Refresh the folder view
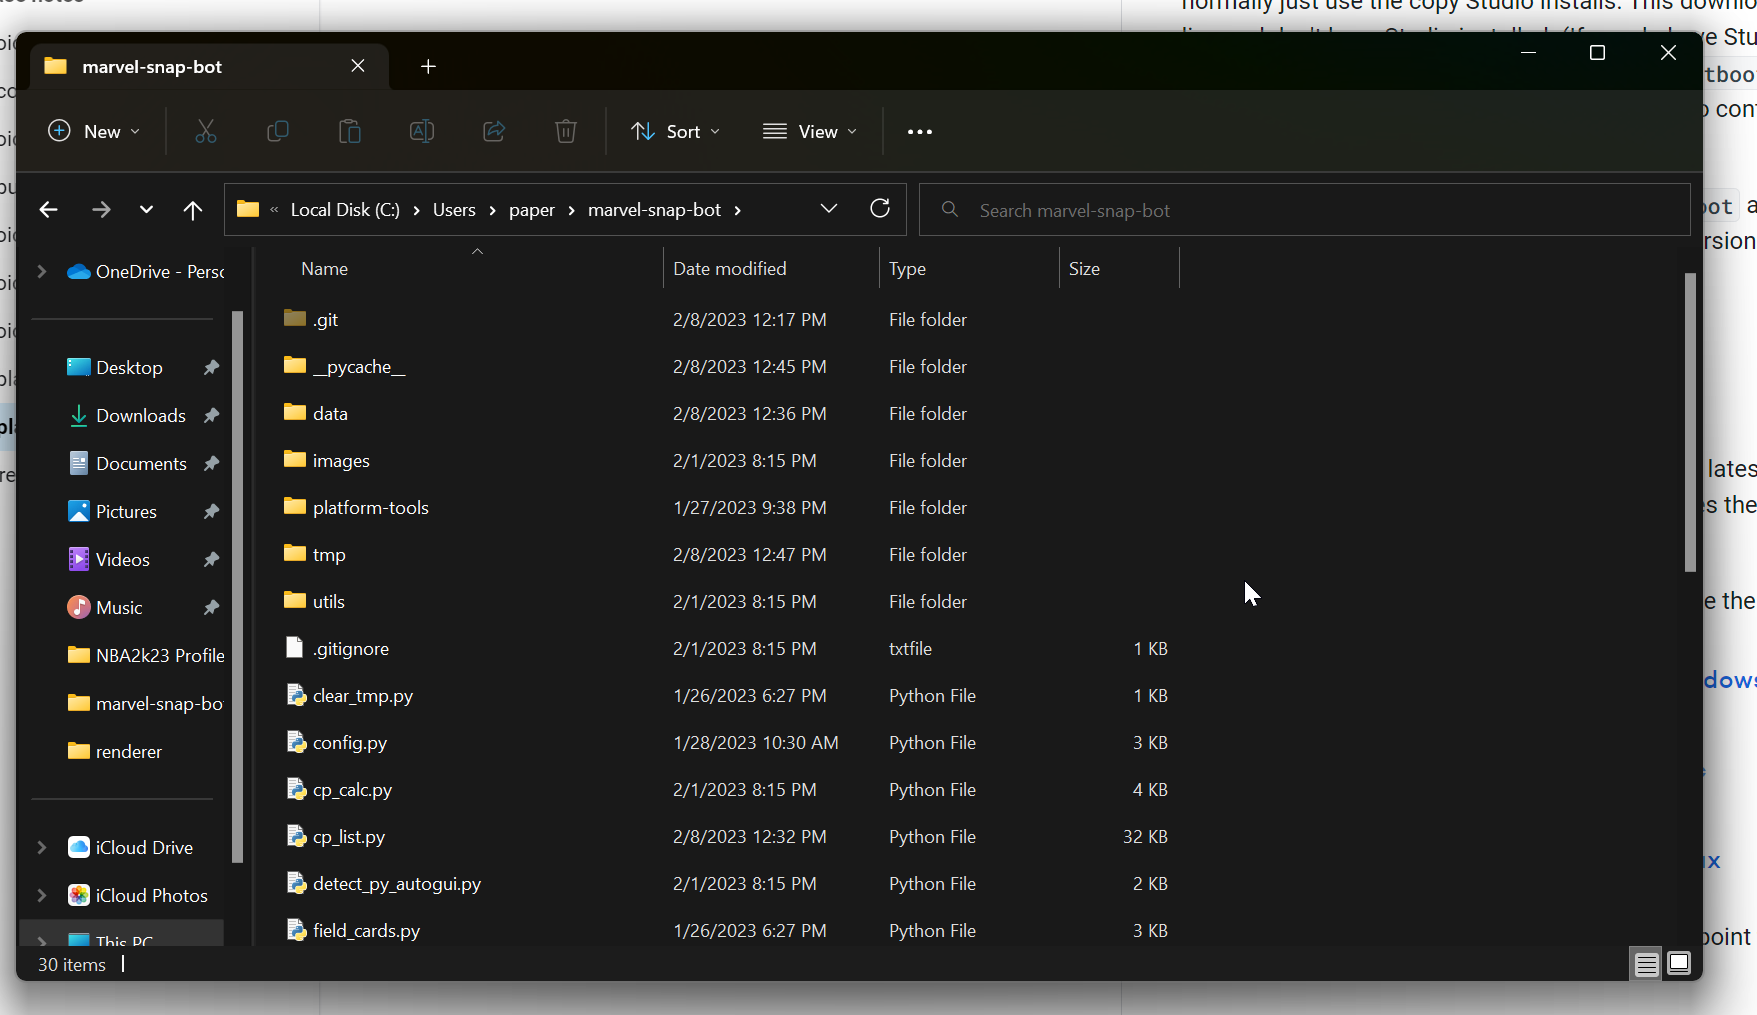Image resolution: width=1757 pixels, height=1015 pixels. coord(879,209)
